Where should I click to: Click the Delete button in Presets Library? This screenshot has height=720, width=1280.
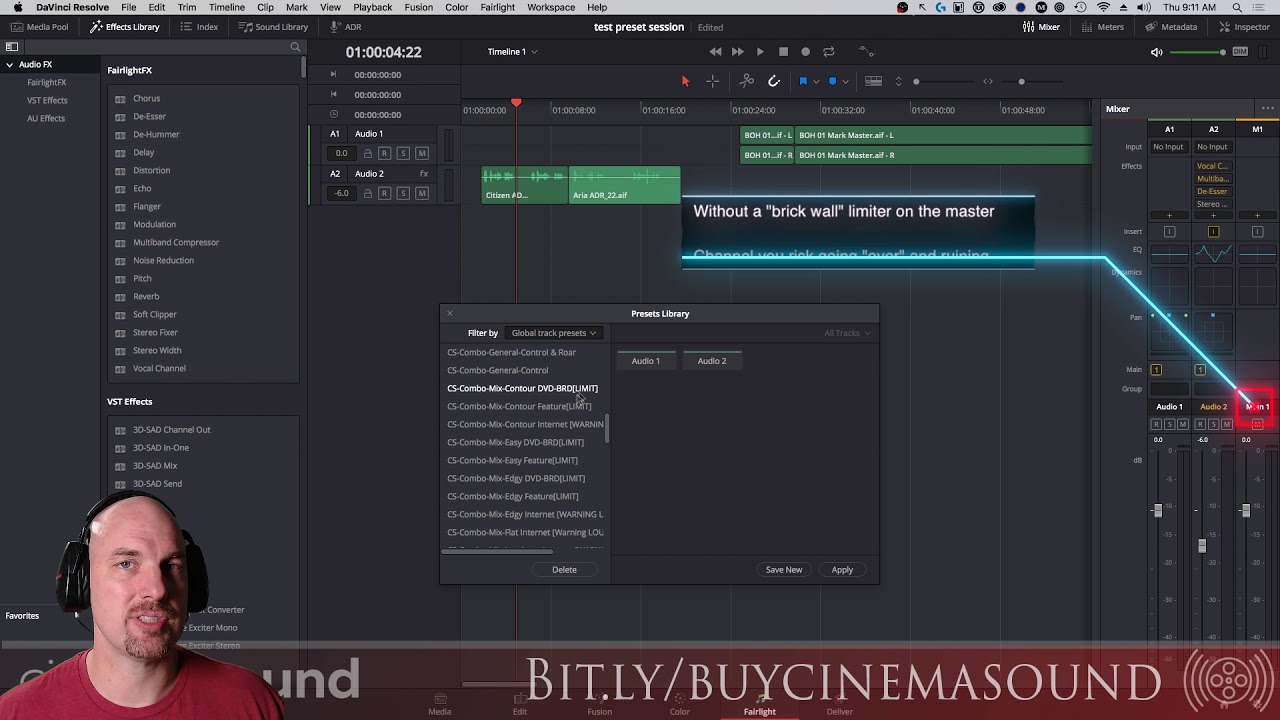tap(564, 570)
